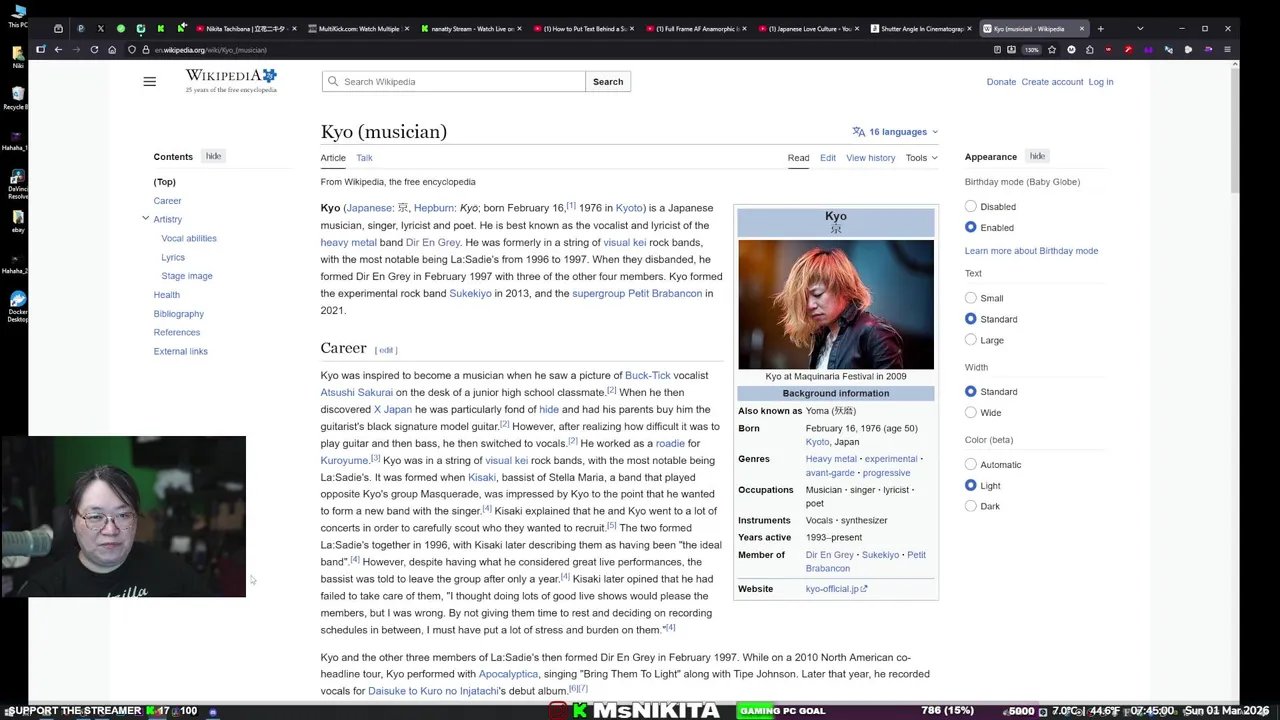Click the Search button
Screen dimensions: 1280x720
pyautogui.click(x=608, y=82)
